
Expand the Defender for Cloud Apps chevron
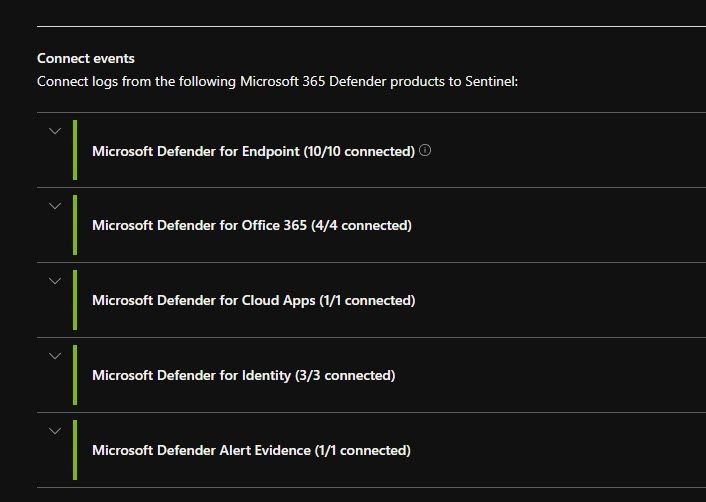click(55, 281)
